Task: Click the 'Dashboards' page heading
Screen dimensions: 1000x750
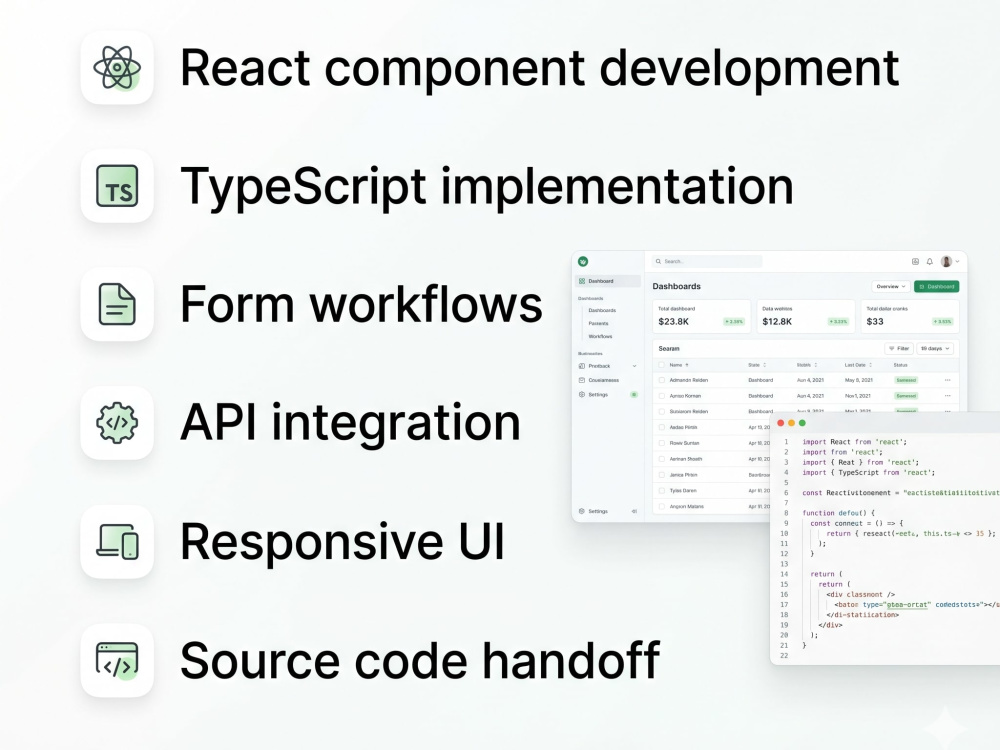Action: point(676,286)
